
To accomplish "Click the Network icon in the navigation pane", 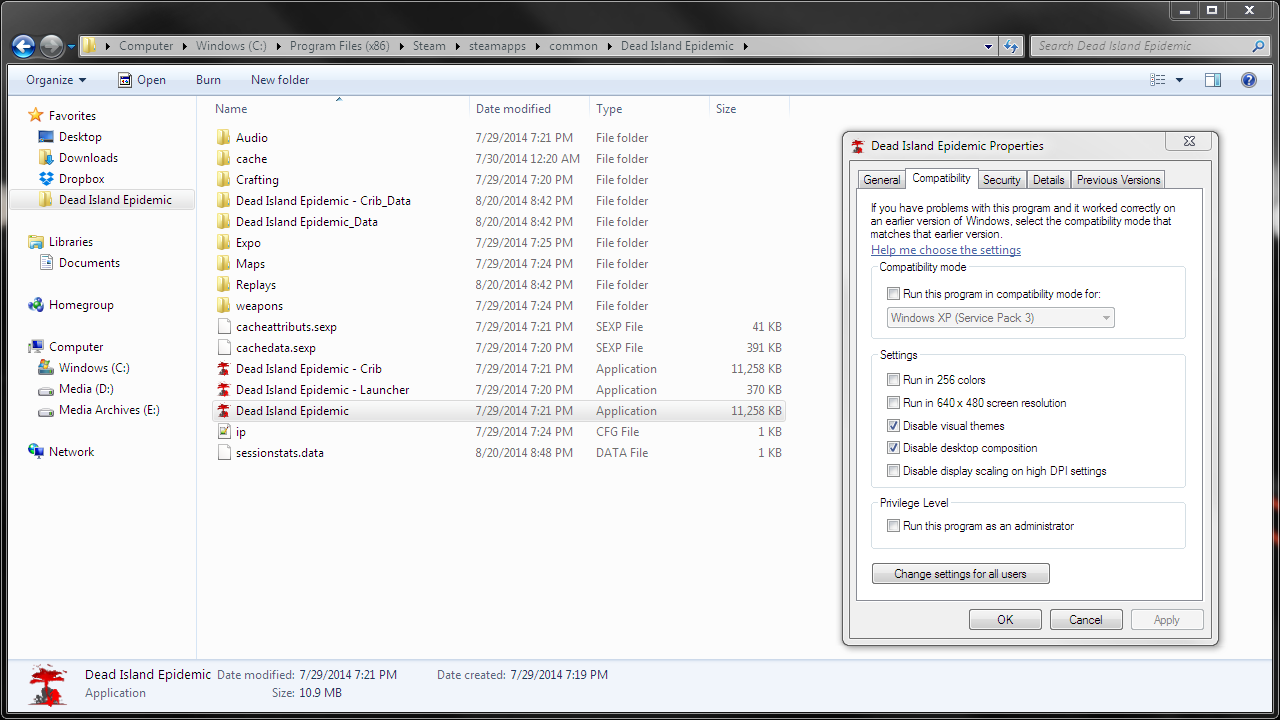I will pos(36,452).
